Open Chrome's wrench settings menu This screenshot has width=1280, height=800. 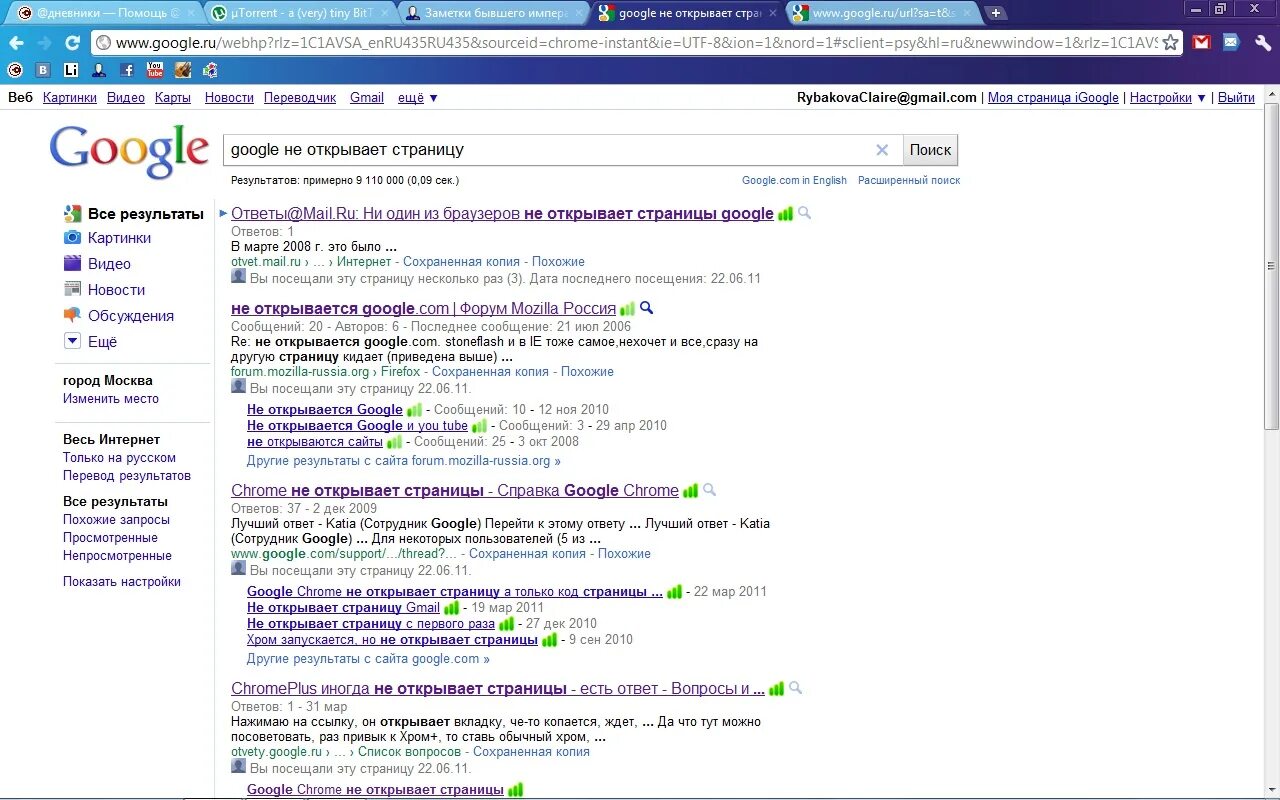click(1262, 43)
